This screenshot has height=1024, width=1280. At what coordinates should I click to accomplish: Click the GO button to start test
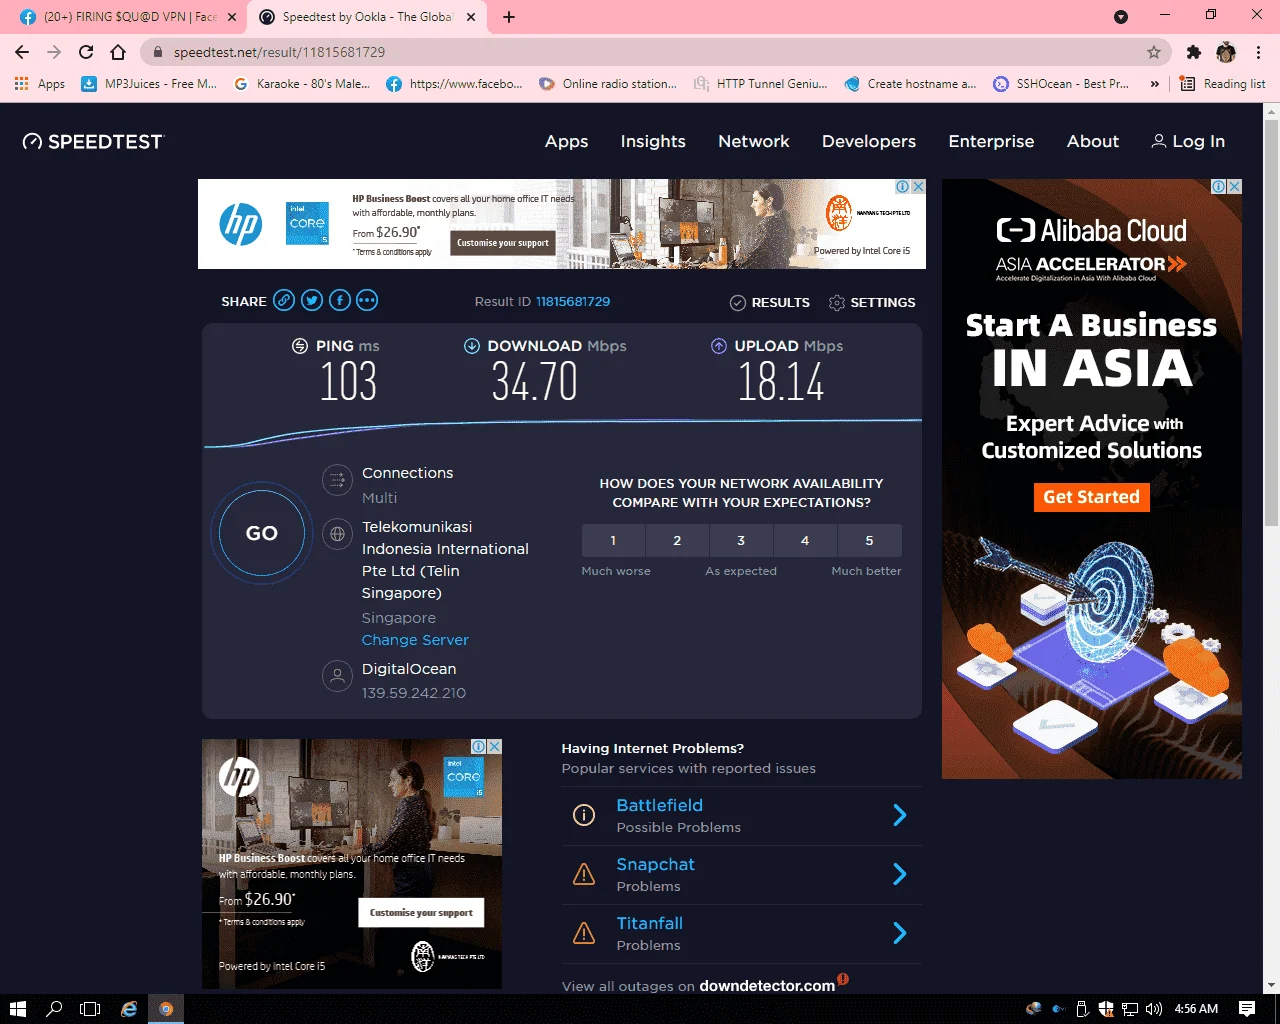pos(262,533)
